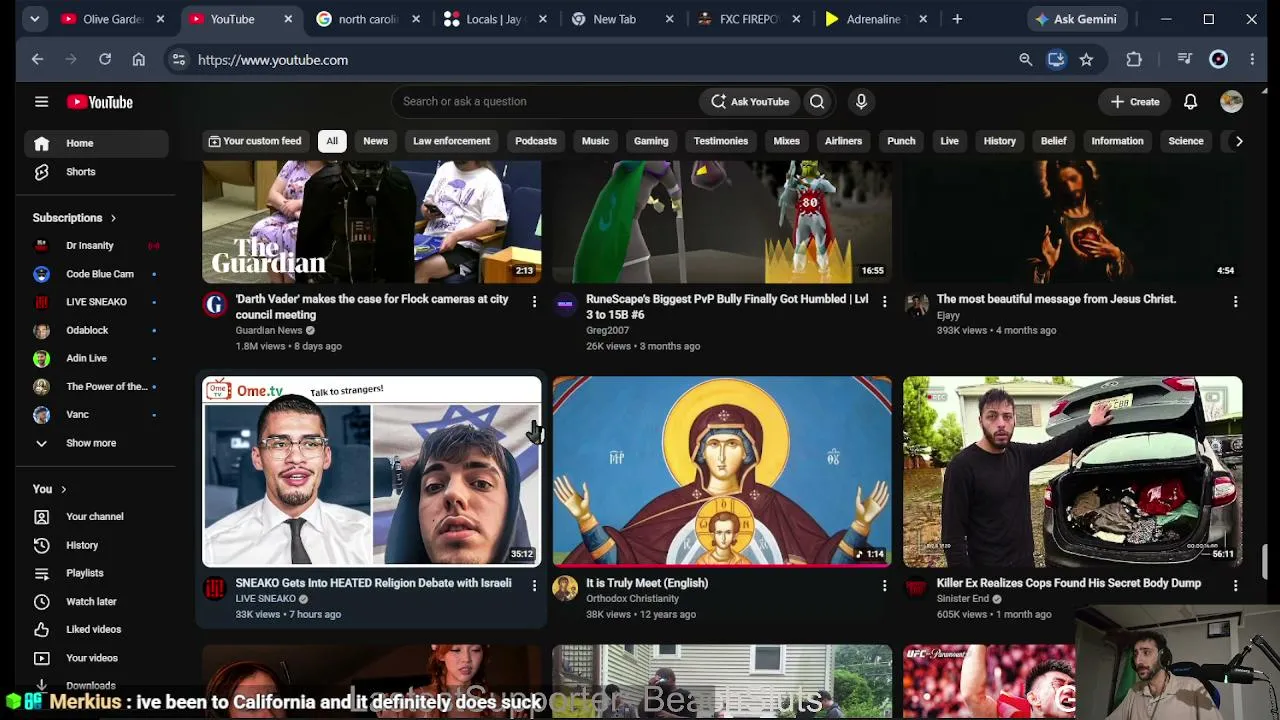Start voice search with the microphone

point(861,101)
